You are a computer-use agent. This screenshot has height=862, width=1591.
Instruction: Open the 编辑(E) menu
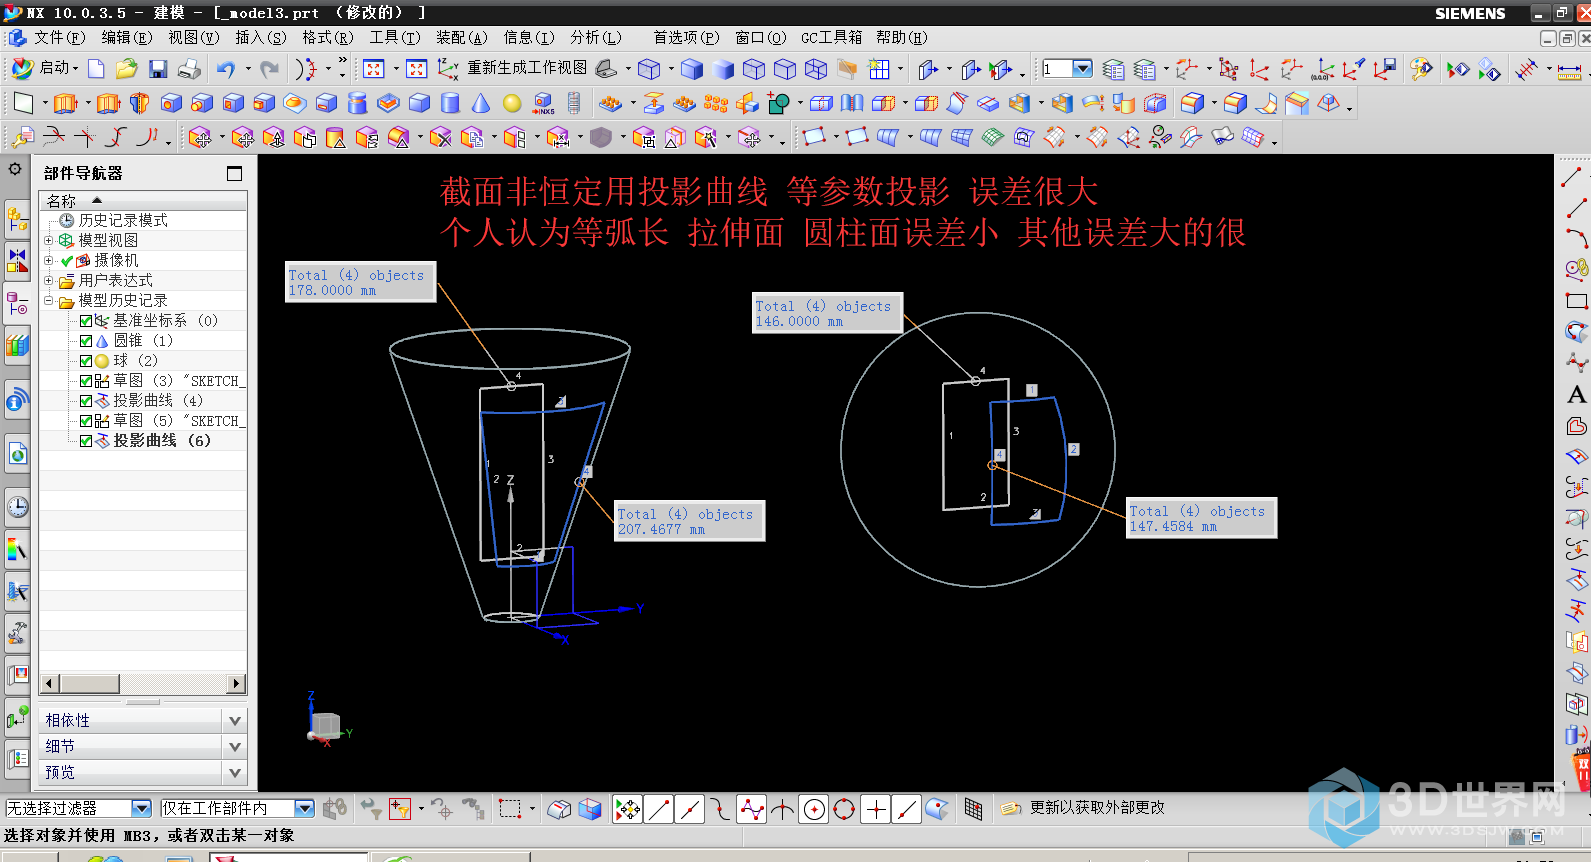point(126,38)
